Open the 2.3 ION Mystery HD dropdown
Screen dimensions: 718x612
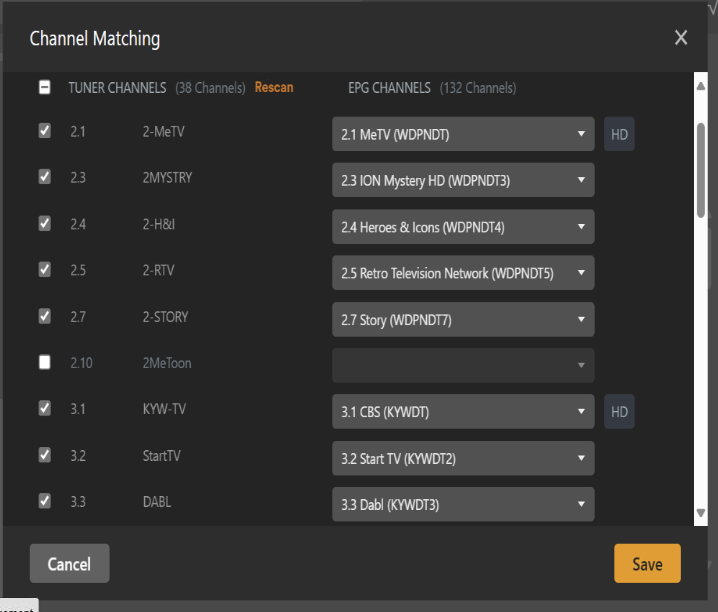click(463, 180)
